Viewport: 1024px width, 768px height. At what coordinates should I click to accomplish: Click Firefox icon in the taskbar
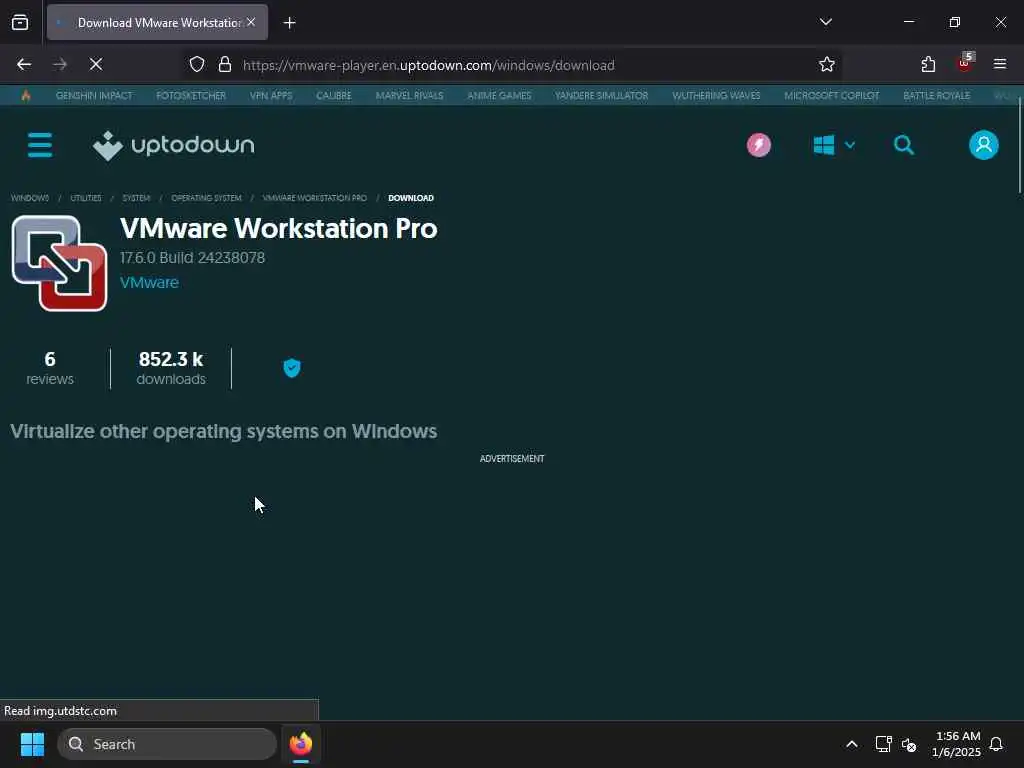301,744
